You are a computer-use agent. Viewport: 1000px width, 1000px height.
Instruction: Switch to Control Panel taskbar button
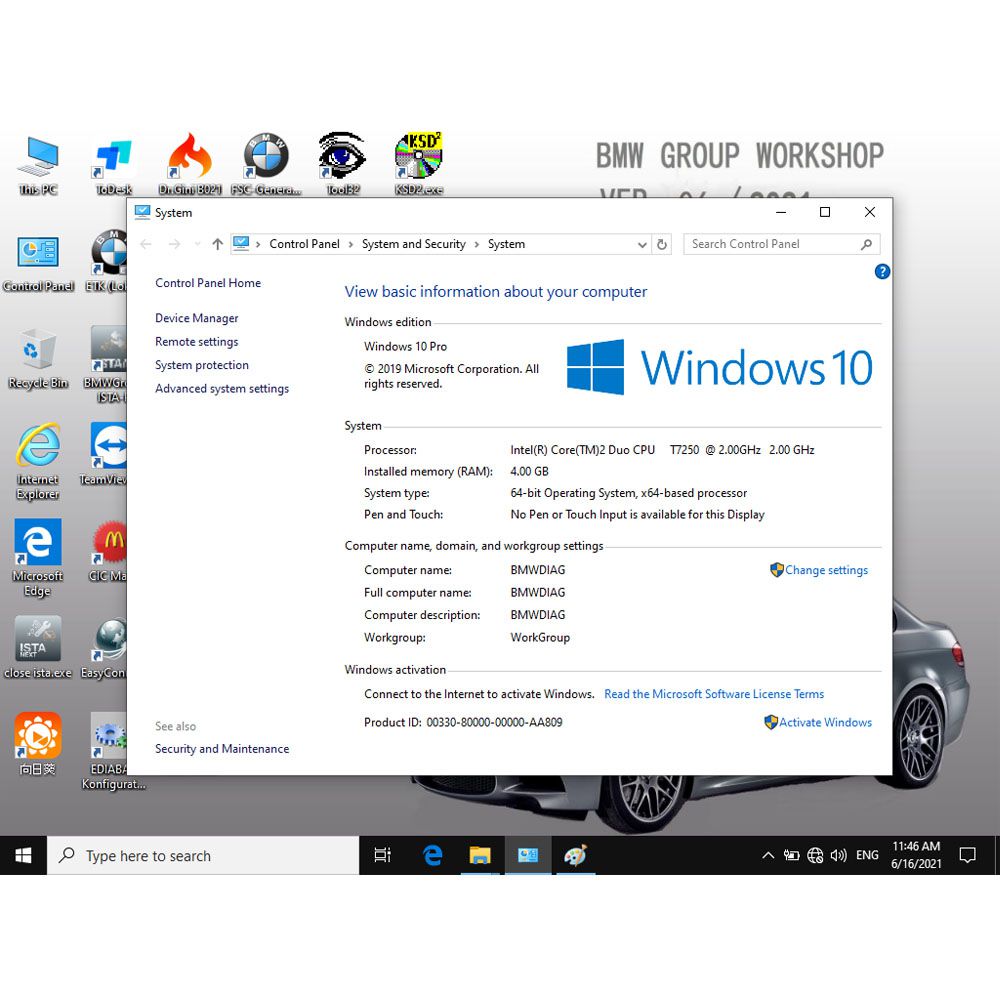tap(528, 855)
